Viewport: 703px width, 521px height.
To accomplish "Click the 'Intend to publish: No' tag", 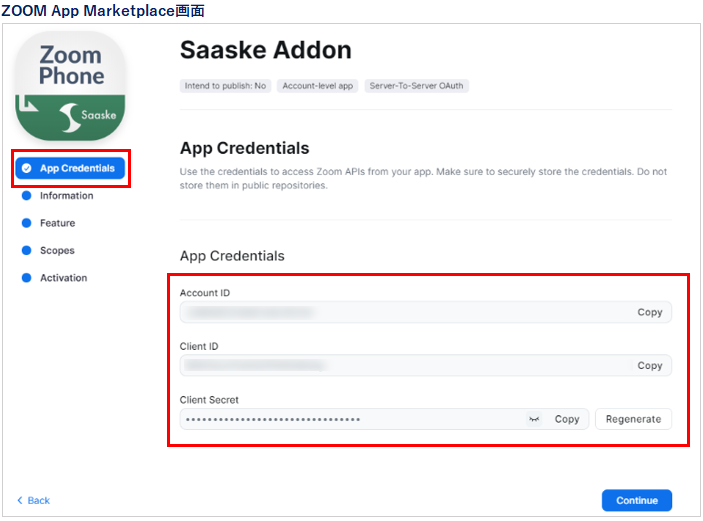I will (226, 86).
